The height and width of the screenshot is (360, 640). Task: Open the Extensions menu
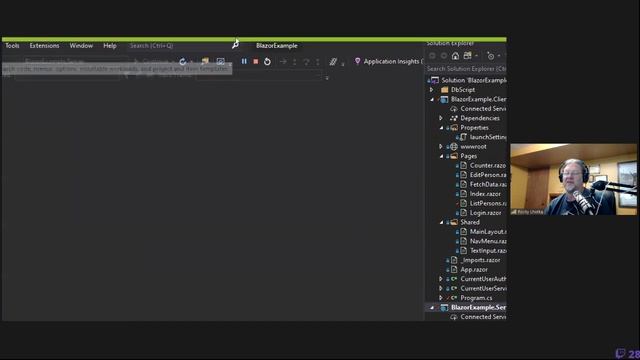coord(44,46)
